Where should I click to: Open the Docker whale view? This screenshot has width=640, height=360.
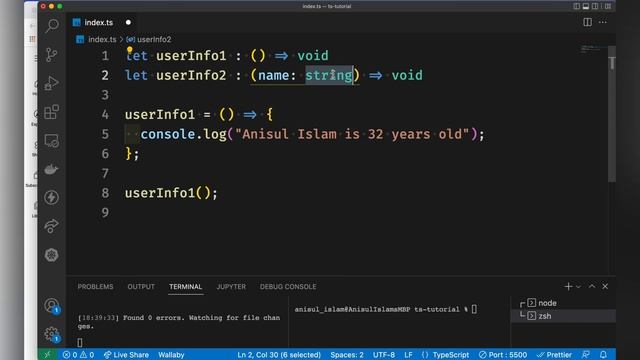click(52, 169)
